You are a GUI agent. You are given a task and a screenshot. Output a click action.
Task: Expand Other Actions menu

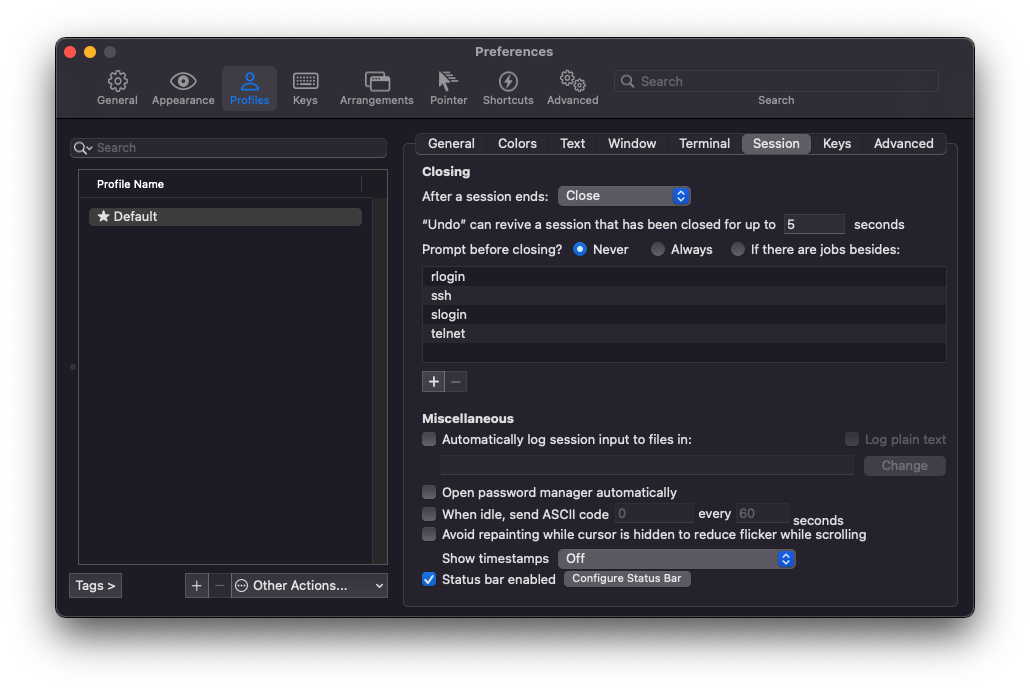coord(309,585)
